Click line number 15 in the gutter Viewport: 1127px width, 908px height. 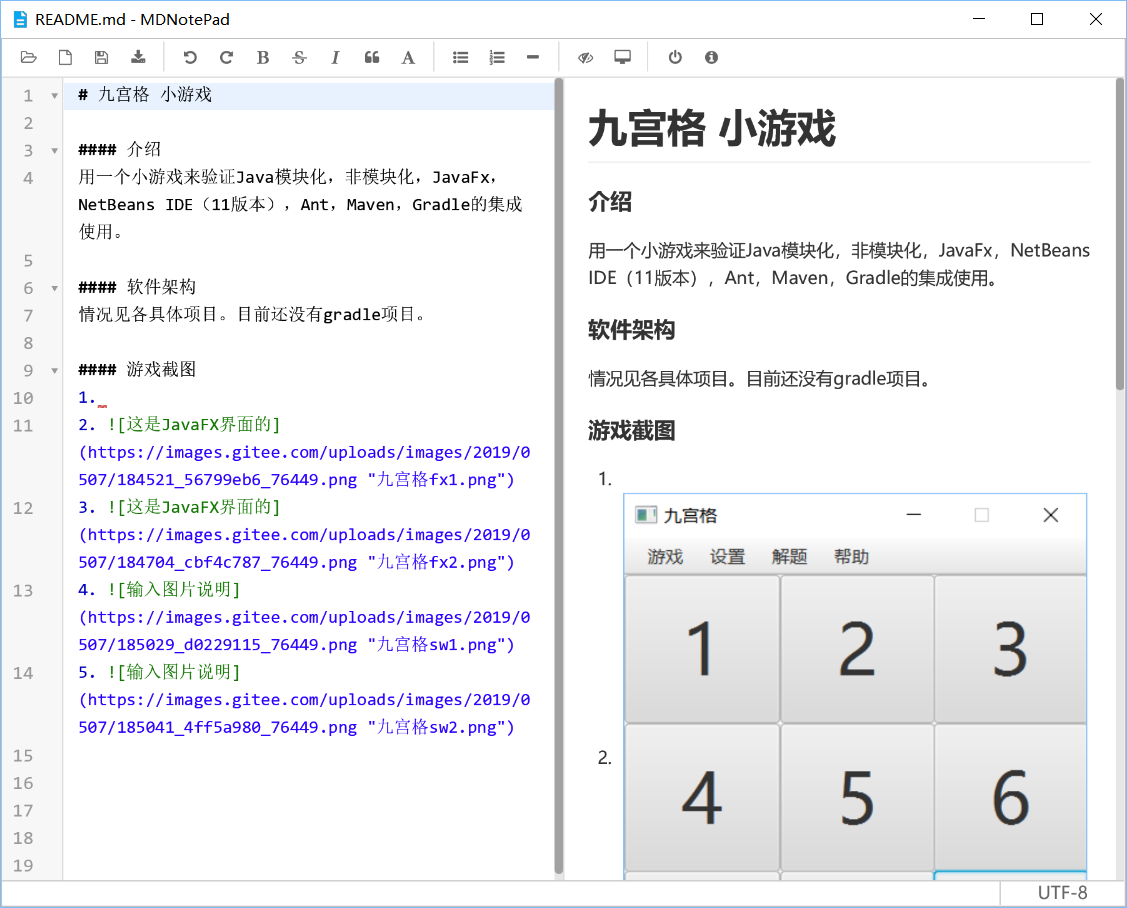[x=23, y=756]
